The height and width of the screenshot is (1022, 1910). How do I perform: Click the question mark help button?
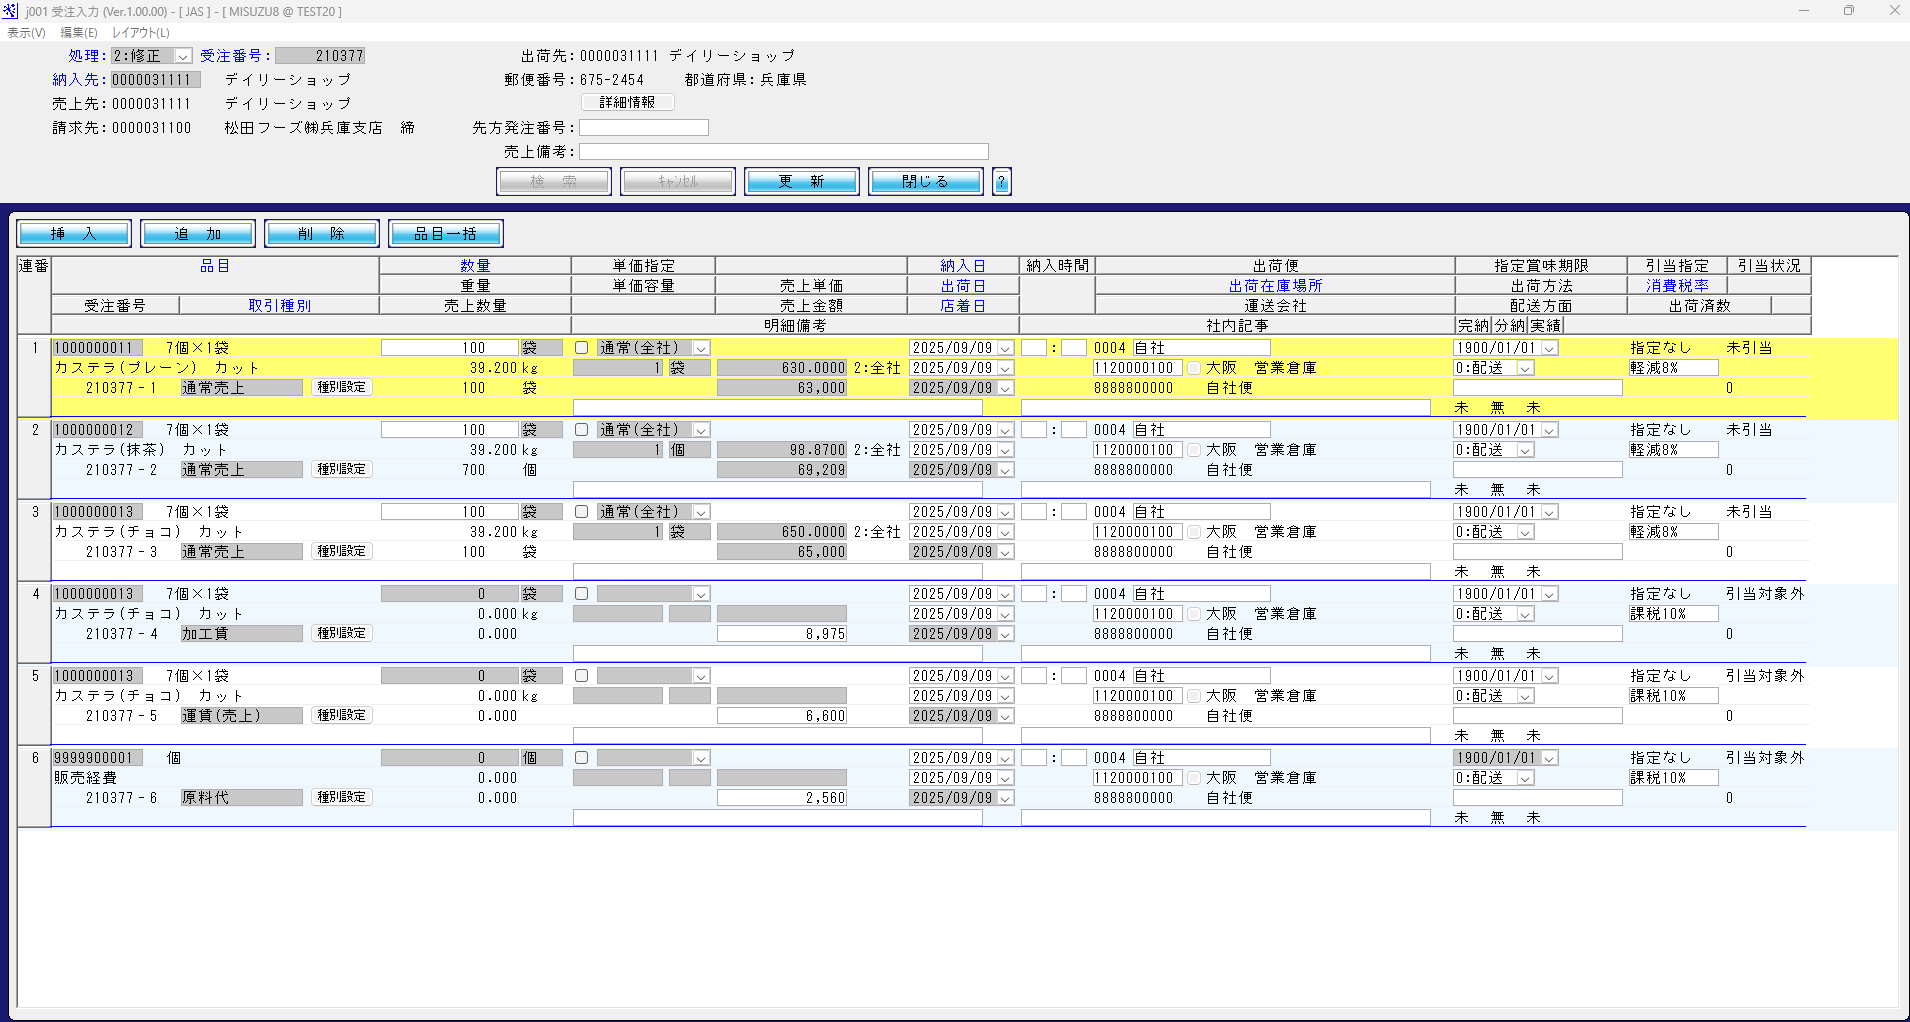click(1001, 182)
